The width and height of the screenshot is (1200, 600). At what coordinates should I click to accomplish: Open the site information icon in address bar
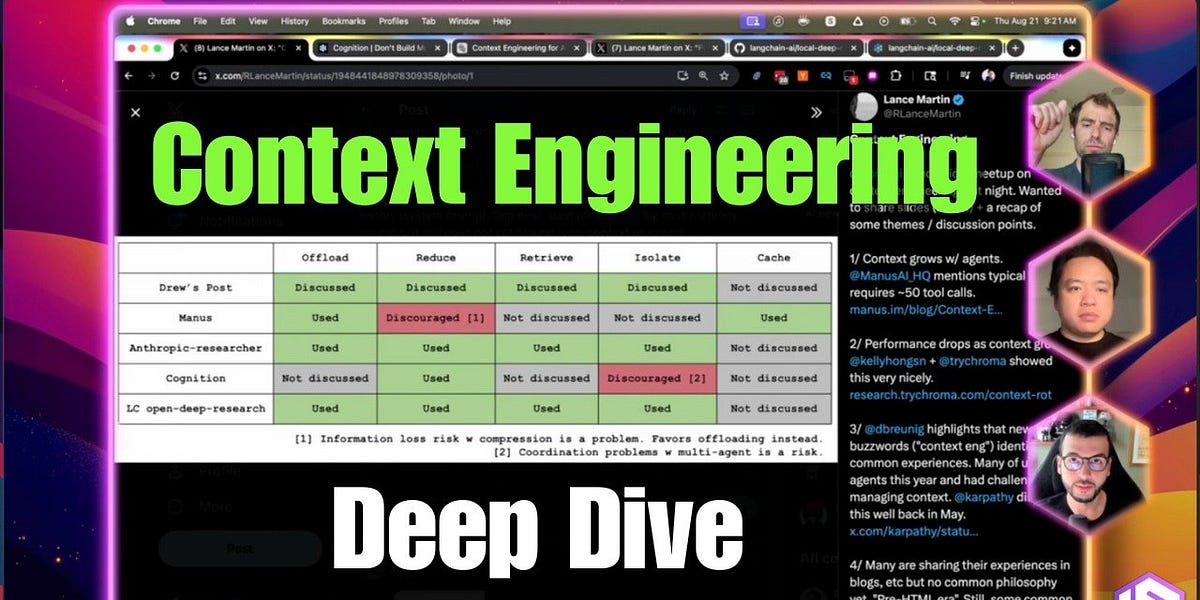(203, 75)
